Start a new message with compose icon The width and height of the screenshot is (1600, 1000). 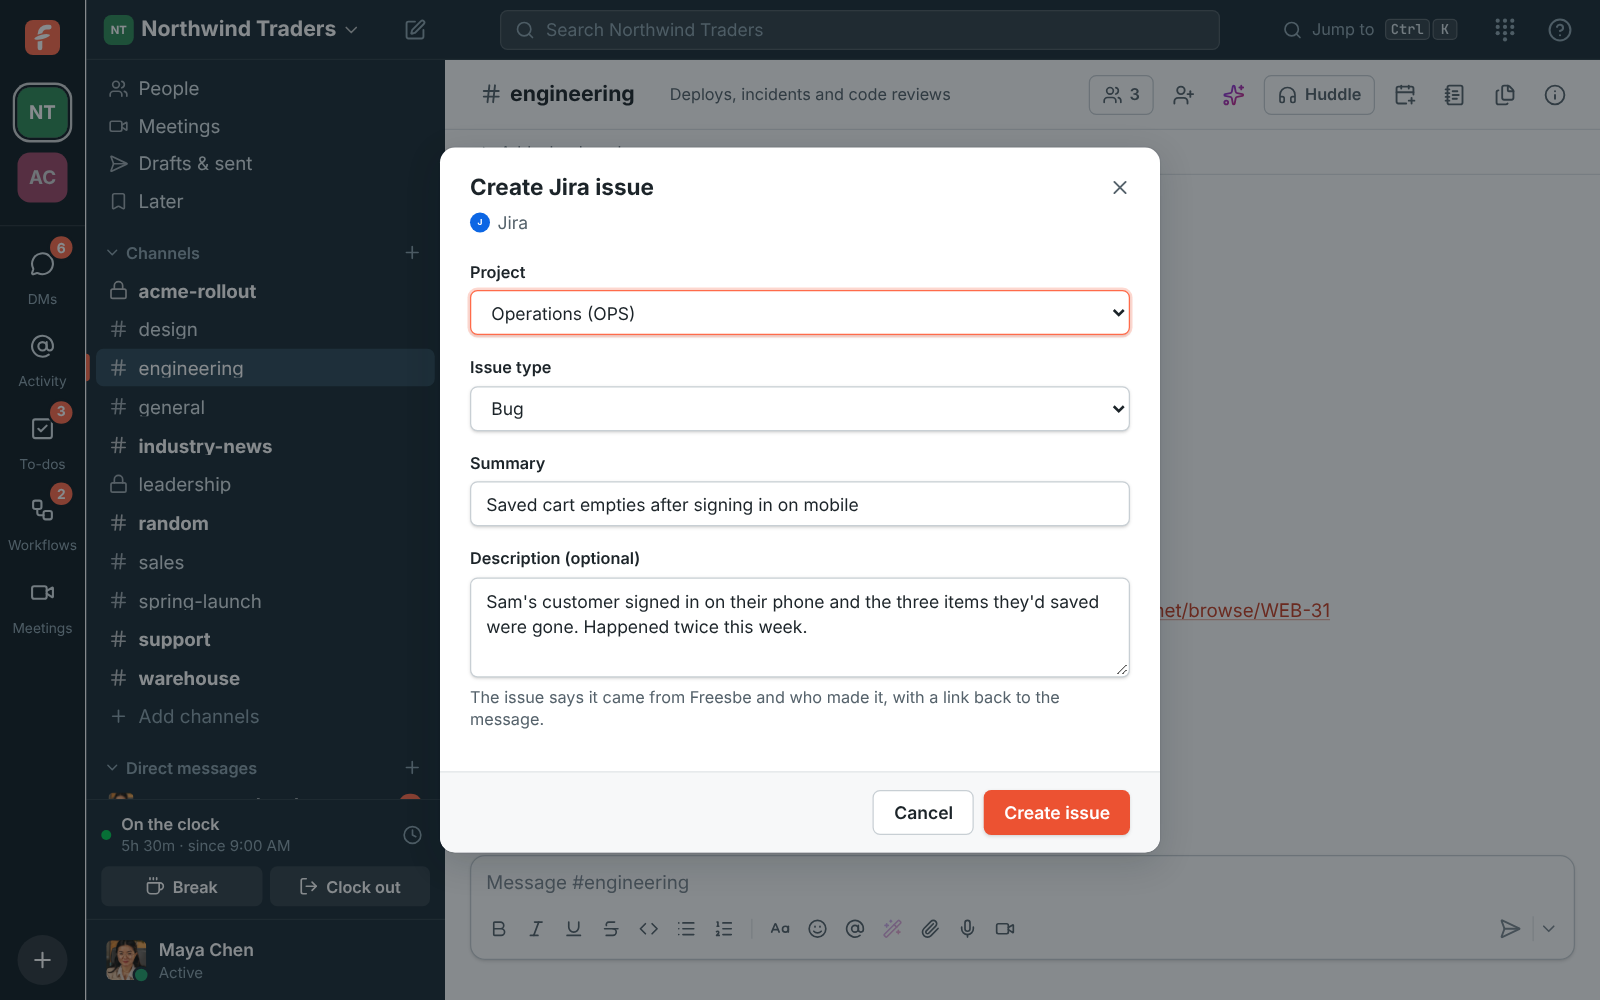[415, 30]
